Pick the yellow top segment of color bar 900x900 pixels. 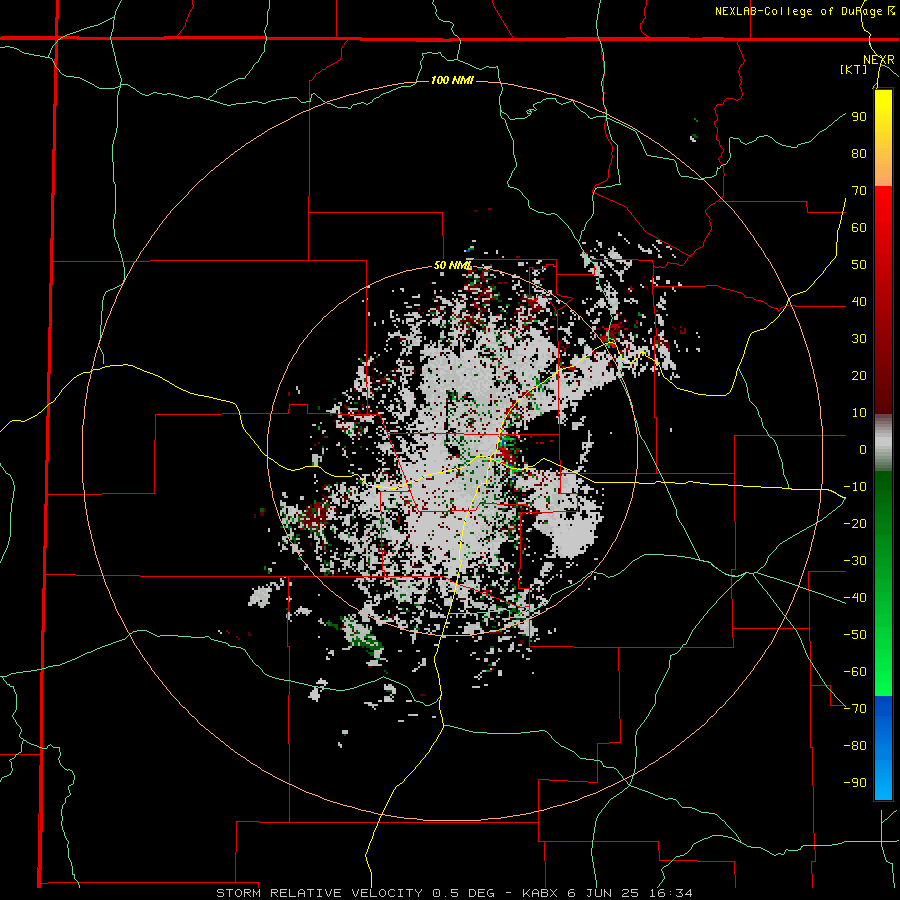click(883, 138)
